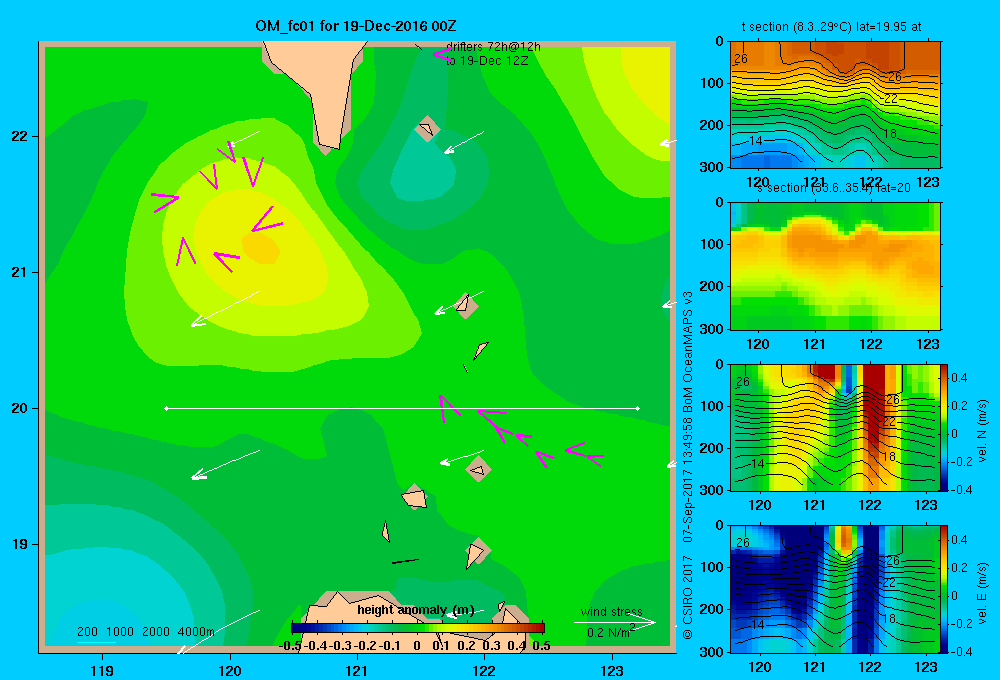Click the "t section (8.3..29°C) lat=19.95 at" heading
The width and height of the screenshot is (1000, 680).
click(831, 27)
